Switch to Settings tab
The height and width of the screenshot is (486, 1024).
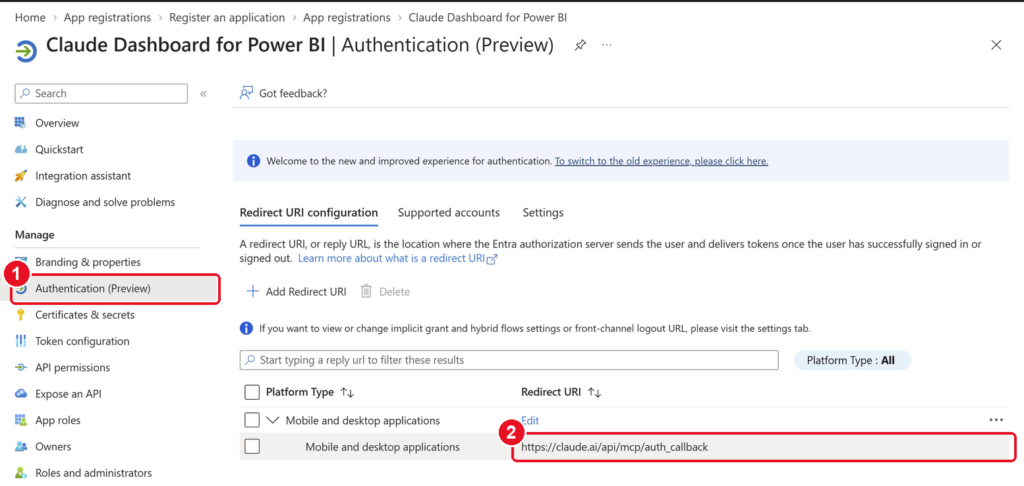tap(543, 213)
